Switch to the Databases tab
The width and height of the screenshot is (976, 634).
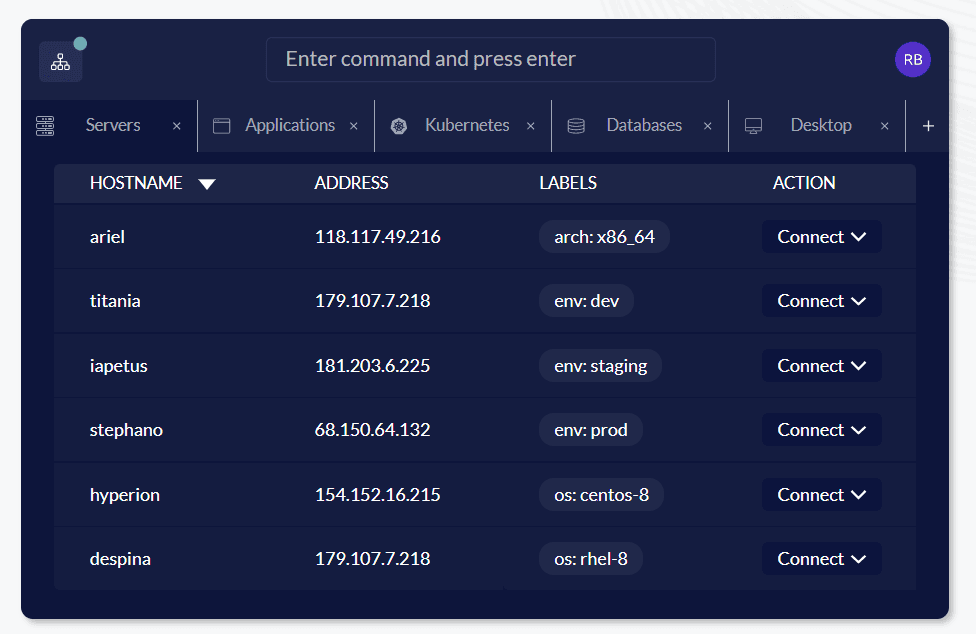click(x=644, y=125)
